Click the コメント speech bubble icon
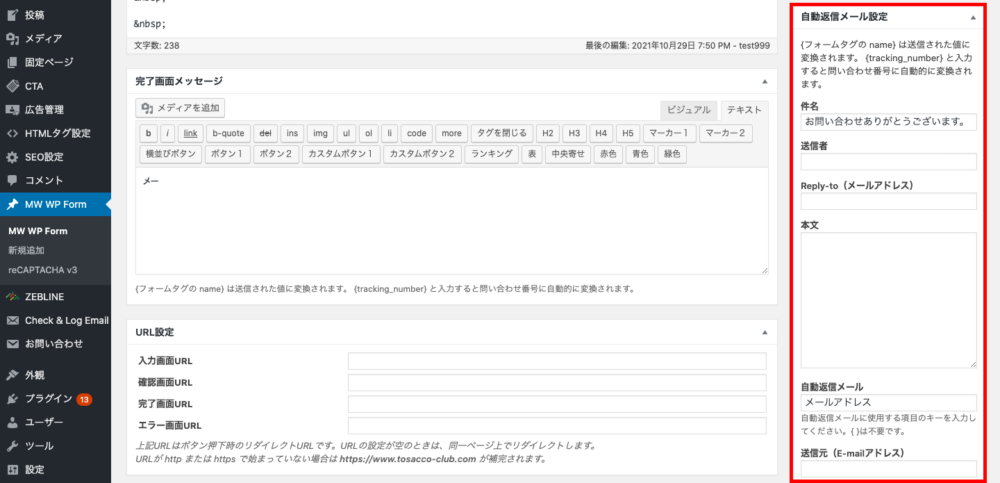Image resolution: width=1000 pixels, height=483 pixels. (x=12, y=181)
